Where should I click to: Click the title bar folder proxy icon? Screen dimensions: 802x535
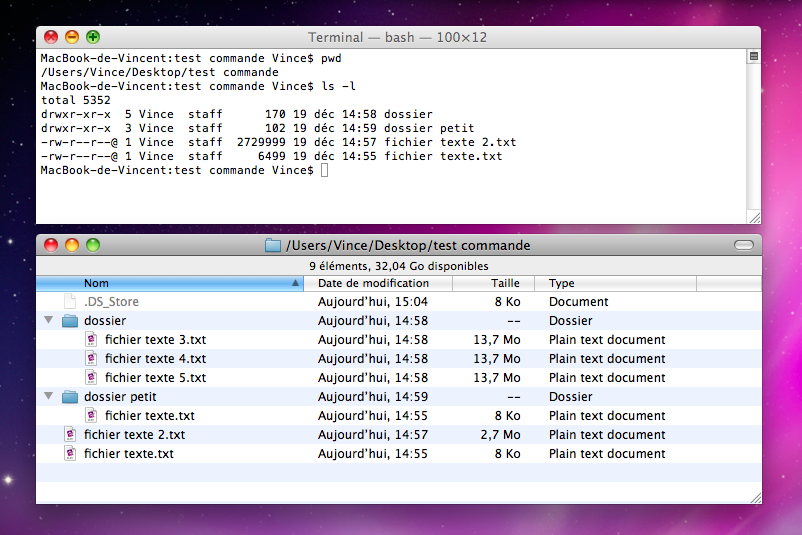273,246
